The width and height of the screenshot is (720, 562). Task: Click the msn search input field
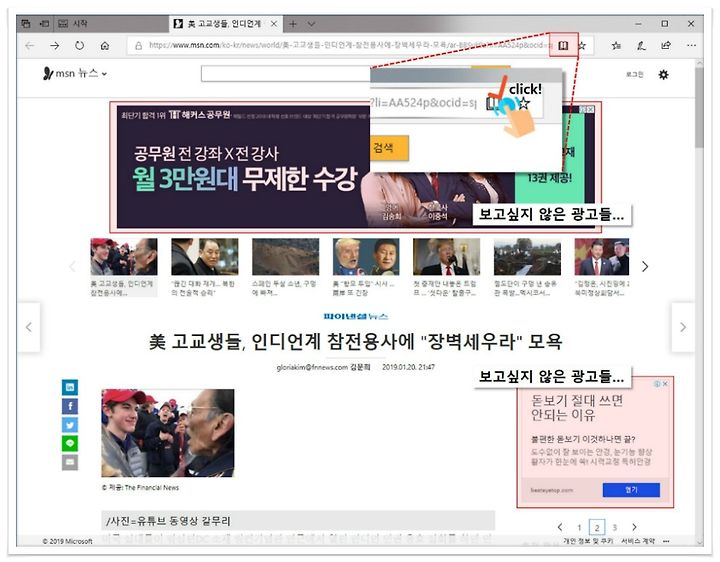pos(286,74)
